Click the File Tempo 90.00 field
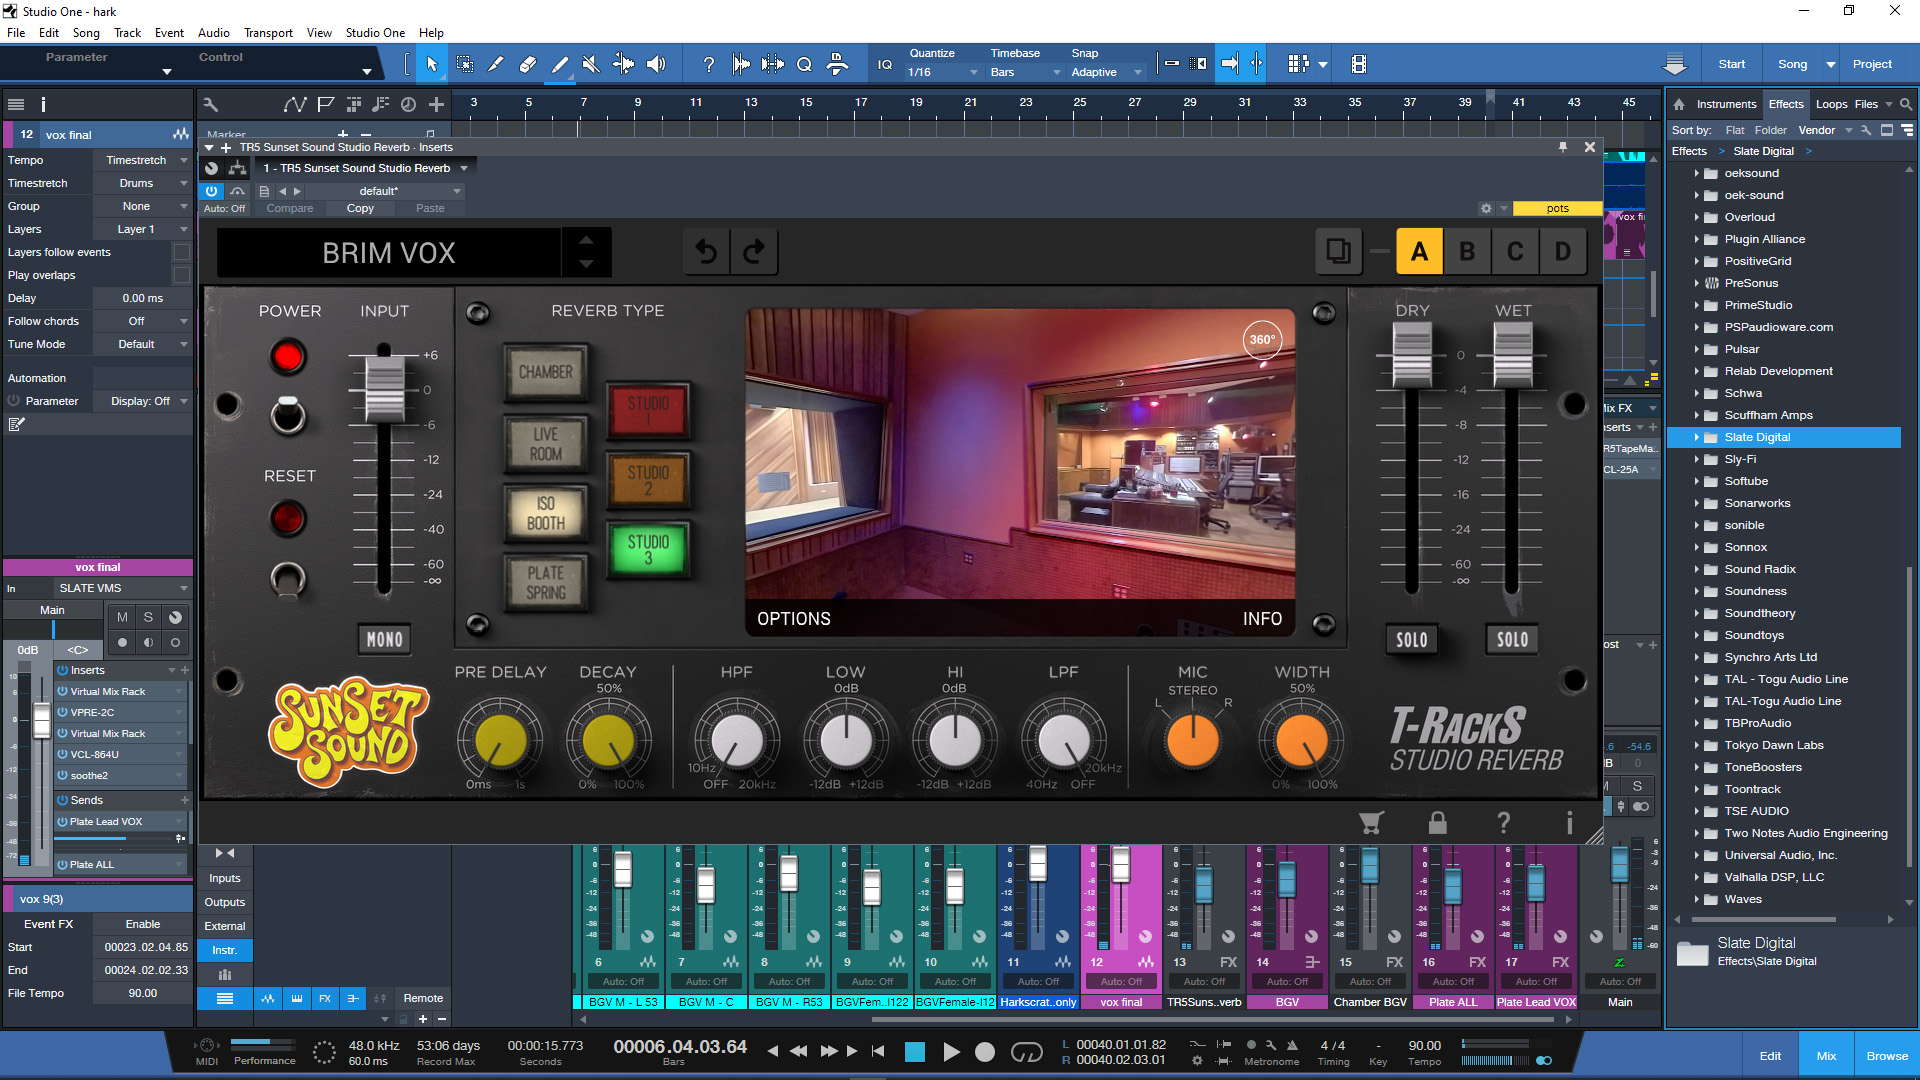The image size is (1920, 1080). tap(141, 993)
